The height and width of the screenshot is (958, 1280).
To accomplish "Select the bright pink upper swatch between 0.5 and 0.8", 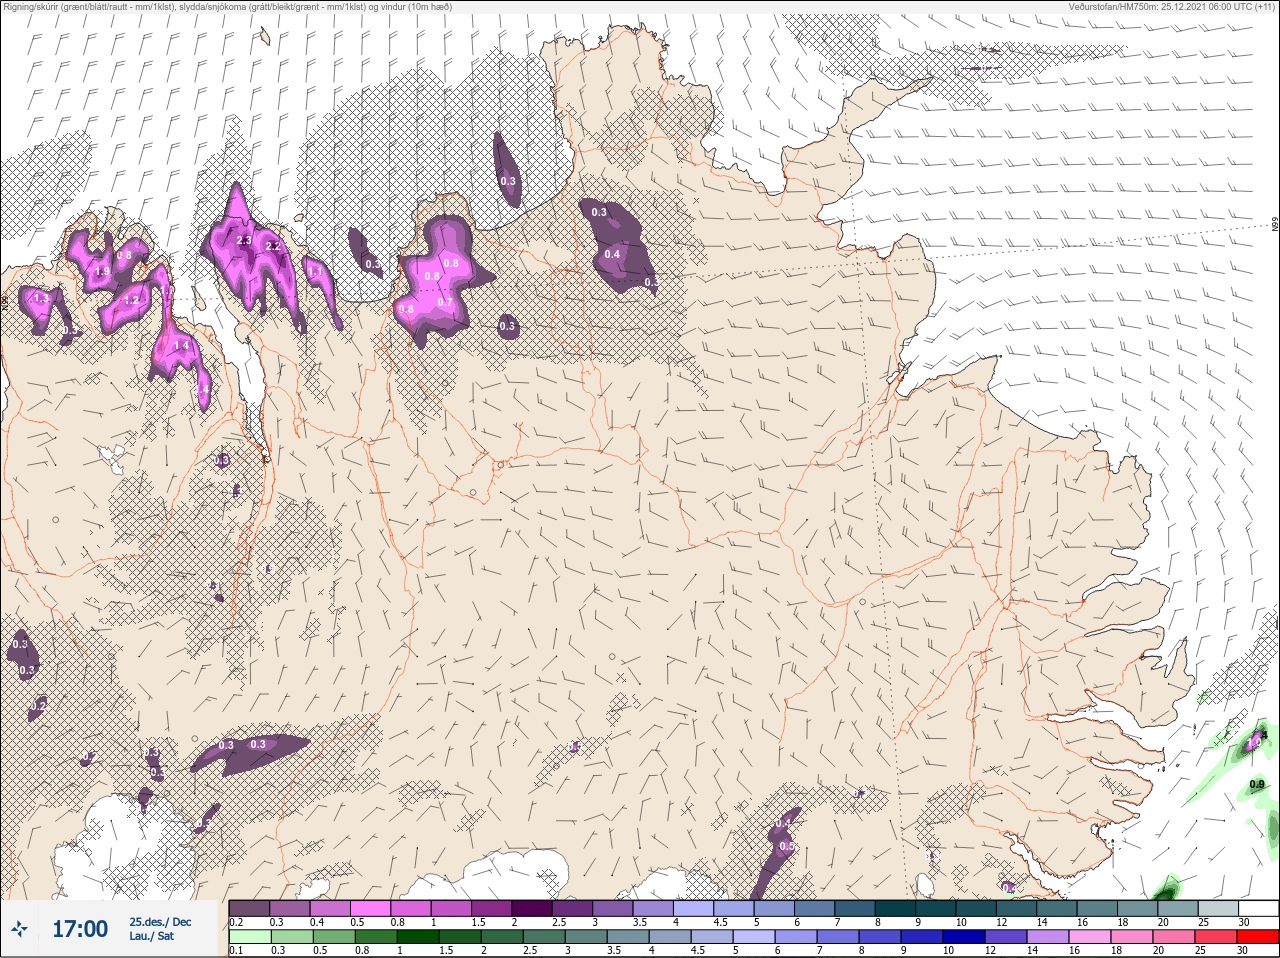I will tap(371, 908).
